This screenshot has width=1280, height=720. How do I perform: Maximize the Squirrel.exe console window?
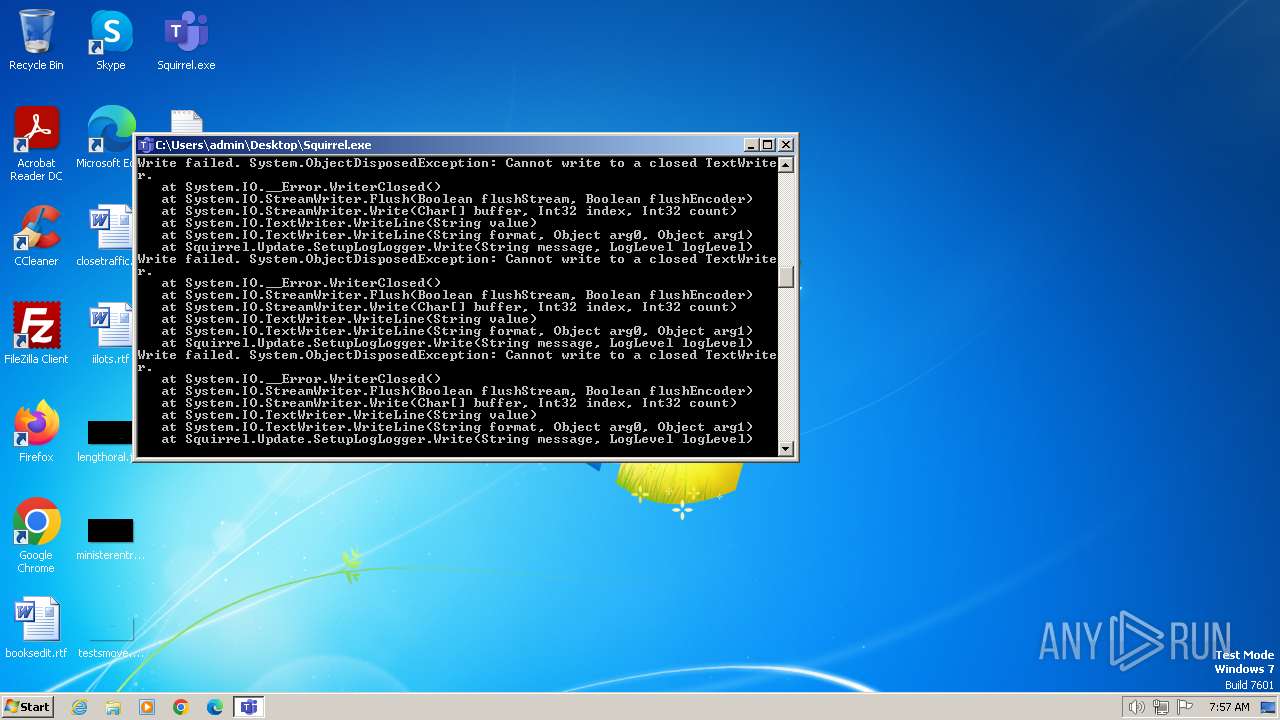(768, 145)
